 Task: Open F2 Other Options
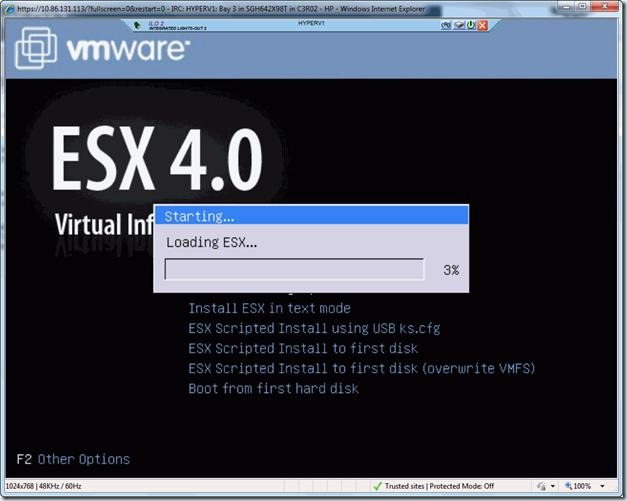point(73,459)
